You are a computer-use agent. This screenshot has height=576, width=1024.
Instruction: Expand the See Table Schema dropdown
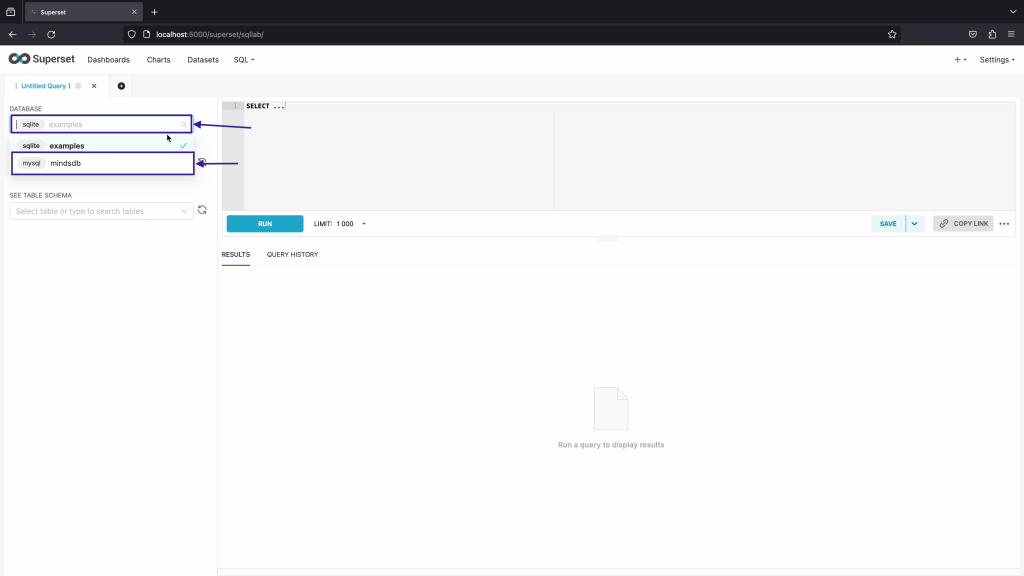(101, 211)
